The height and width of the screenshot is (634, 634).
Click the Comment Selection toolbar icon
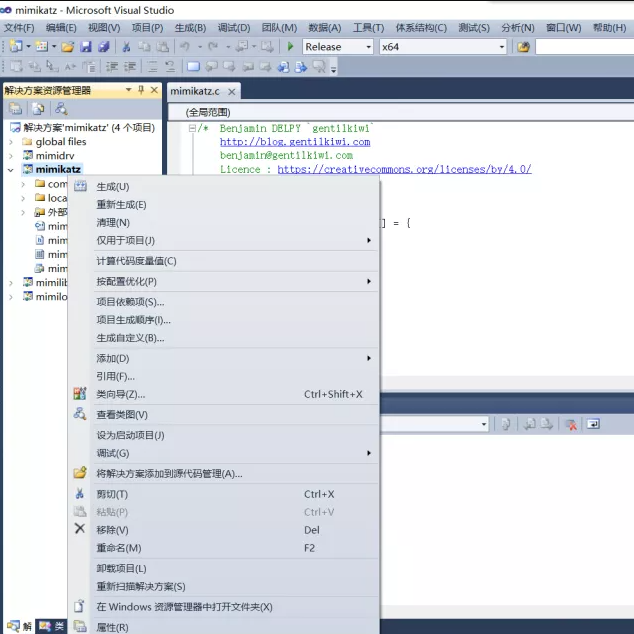[x=152, y=66]
